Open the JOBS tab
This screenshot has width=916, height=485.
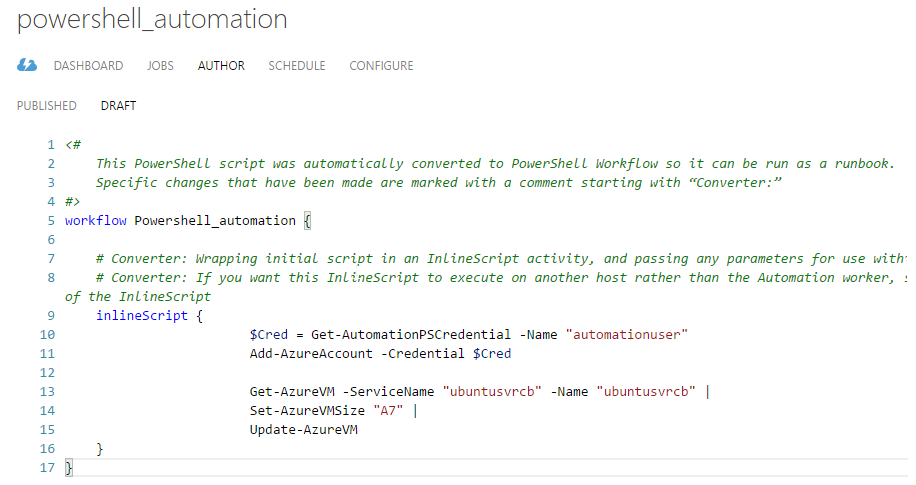point(160,65)
